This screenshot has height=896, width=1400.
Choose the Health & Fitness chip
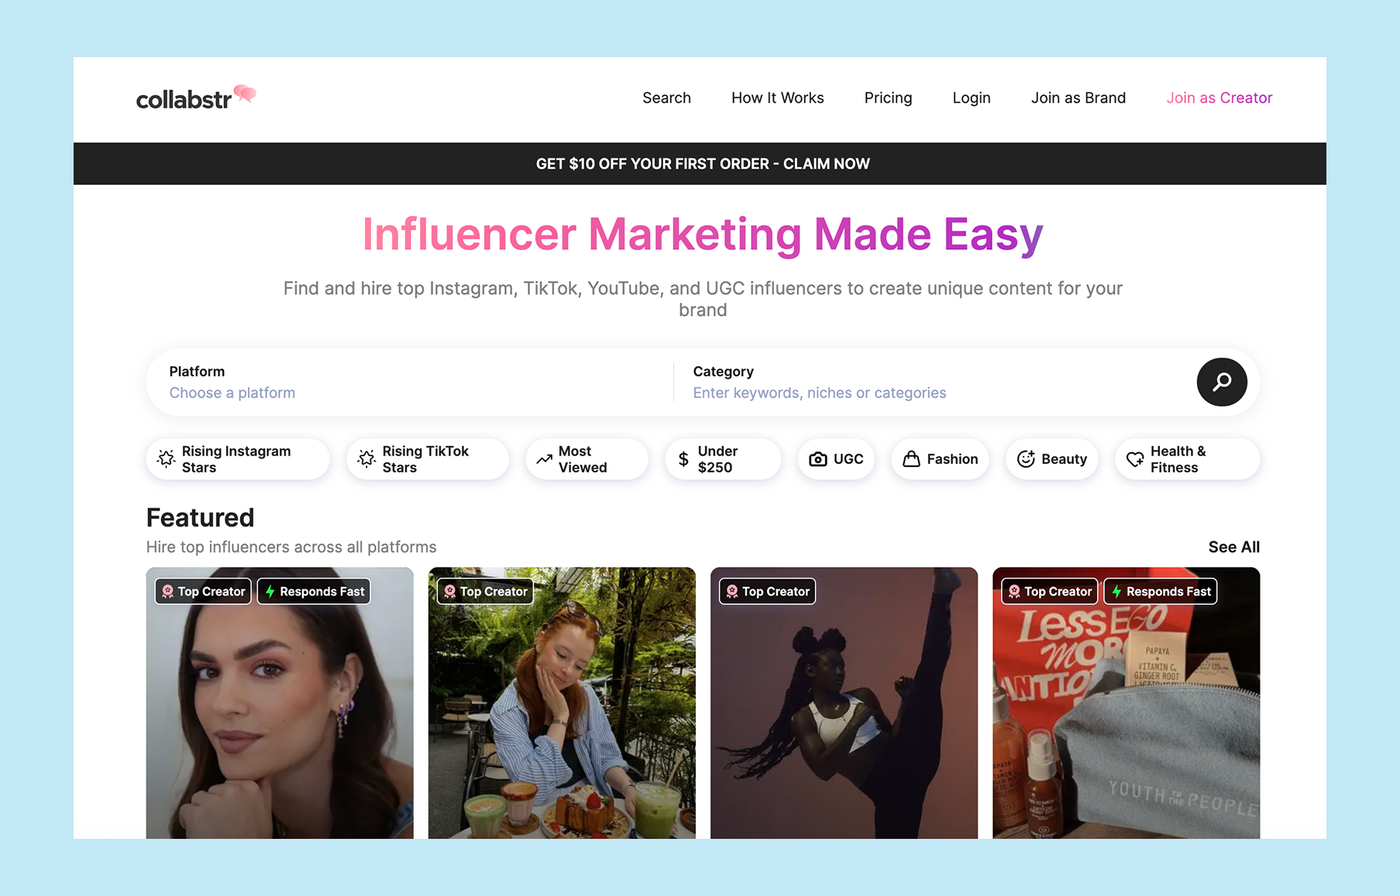pos(1187,459)
